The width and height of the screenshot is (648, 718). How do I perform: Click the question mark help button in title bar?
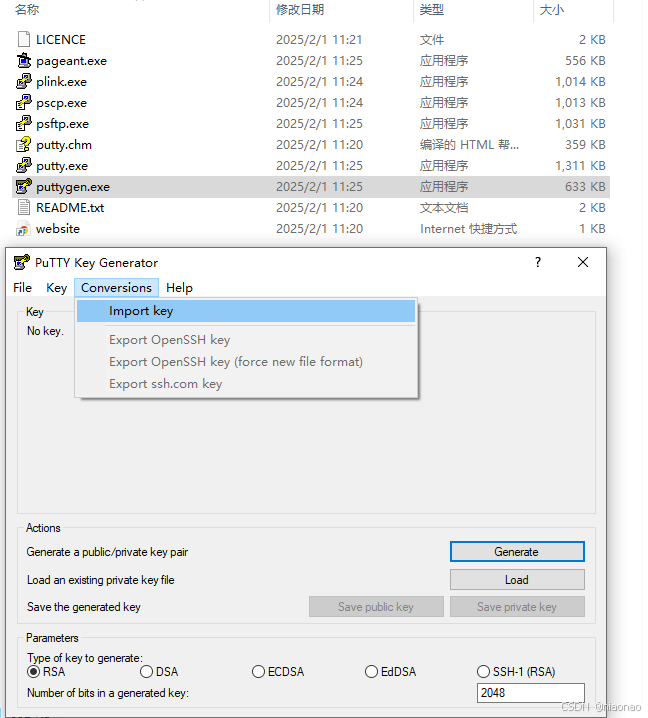pos(538,262)
